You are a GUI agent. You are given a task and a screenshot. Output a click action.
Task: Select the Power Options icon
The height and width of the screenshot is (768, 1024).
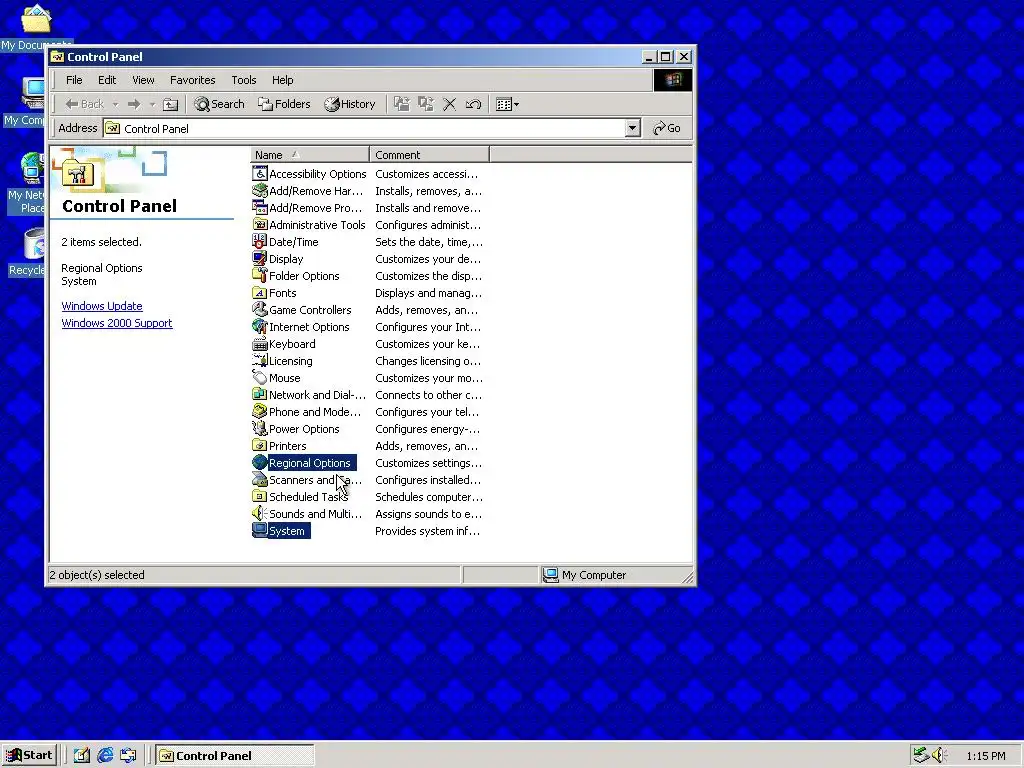(259, 428)
